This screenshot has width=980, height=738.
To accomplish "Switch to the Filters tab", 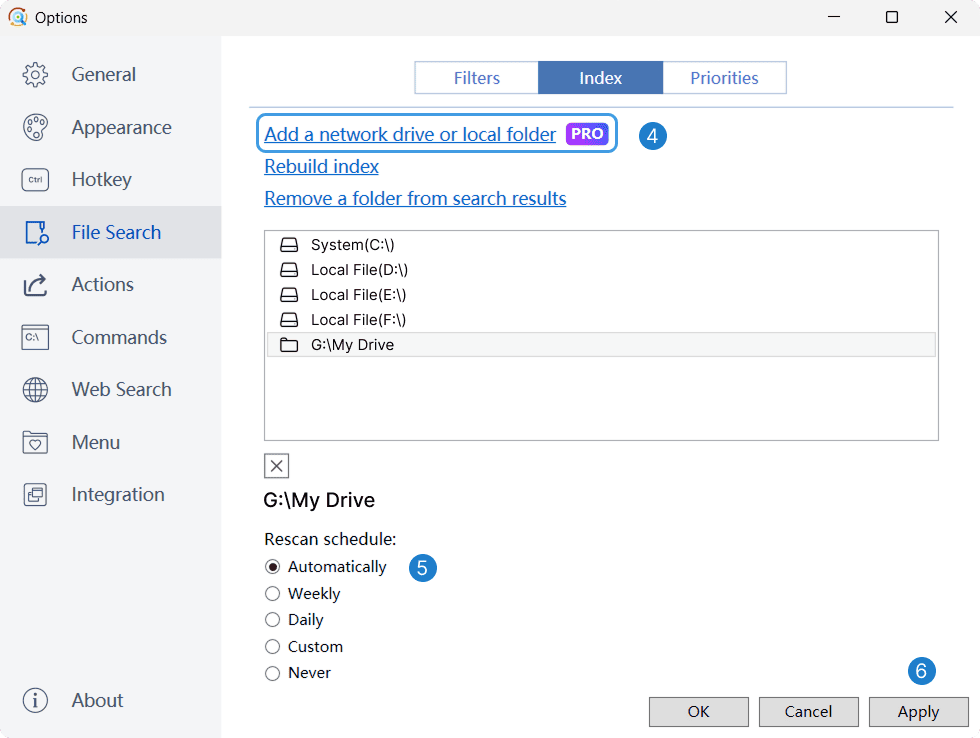I will coord(476,77).
